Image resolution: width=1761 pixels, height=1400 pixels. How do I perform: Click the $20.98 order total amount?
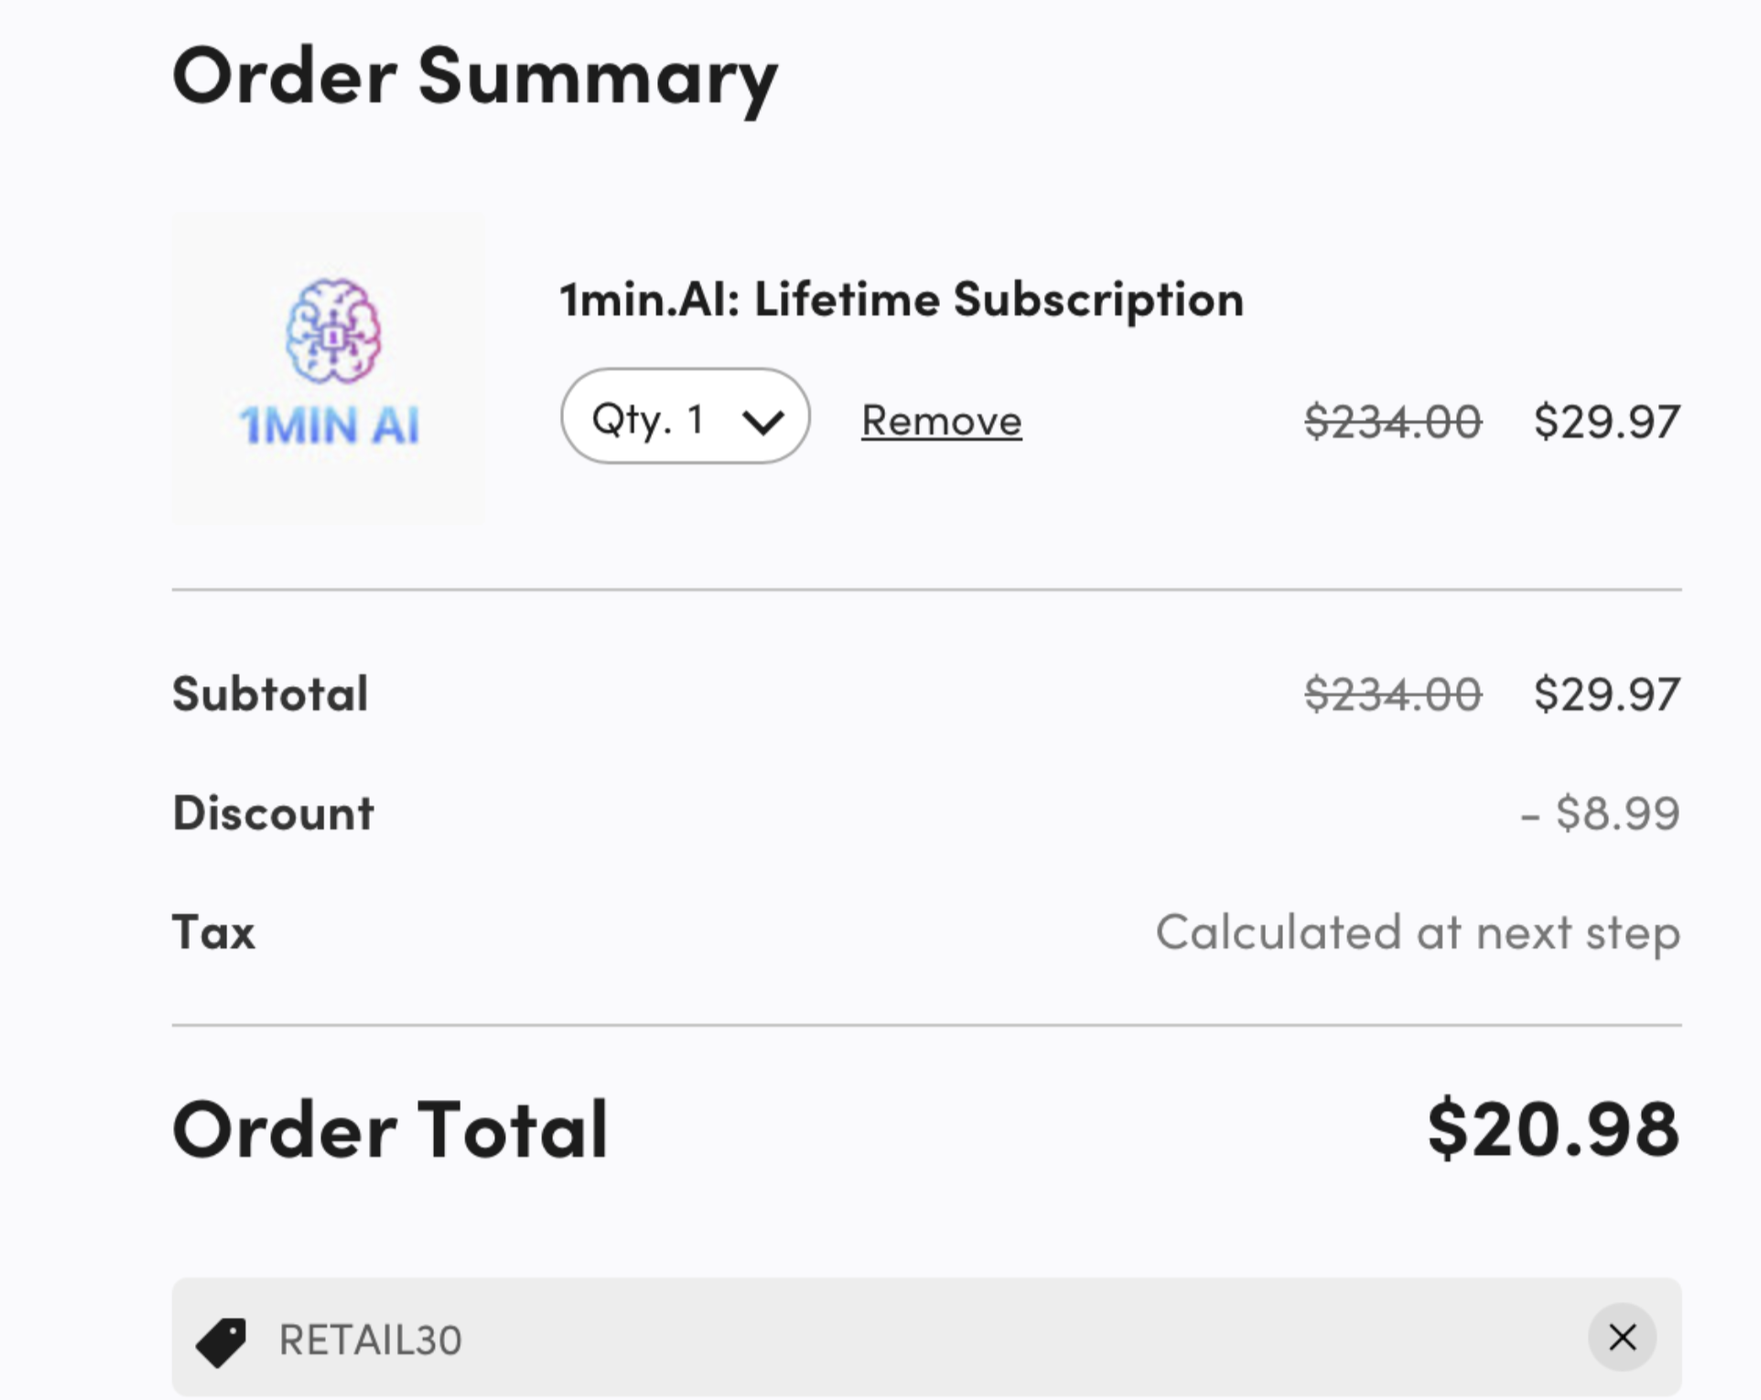coord(1553,1129)
